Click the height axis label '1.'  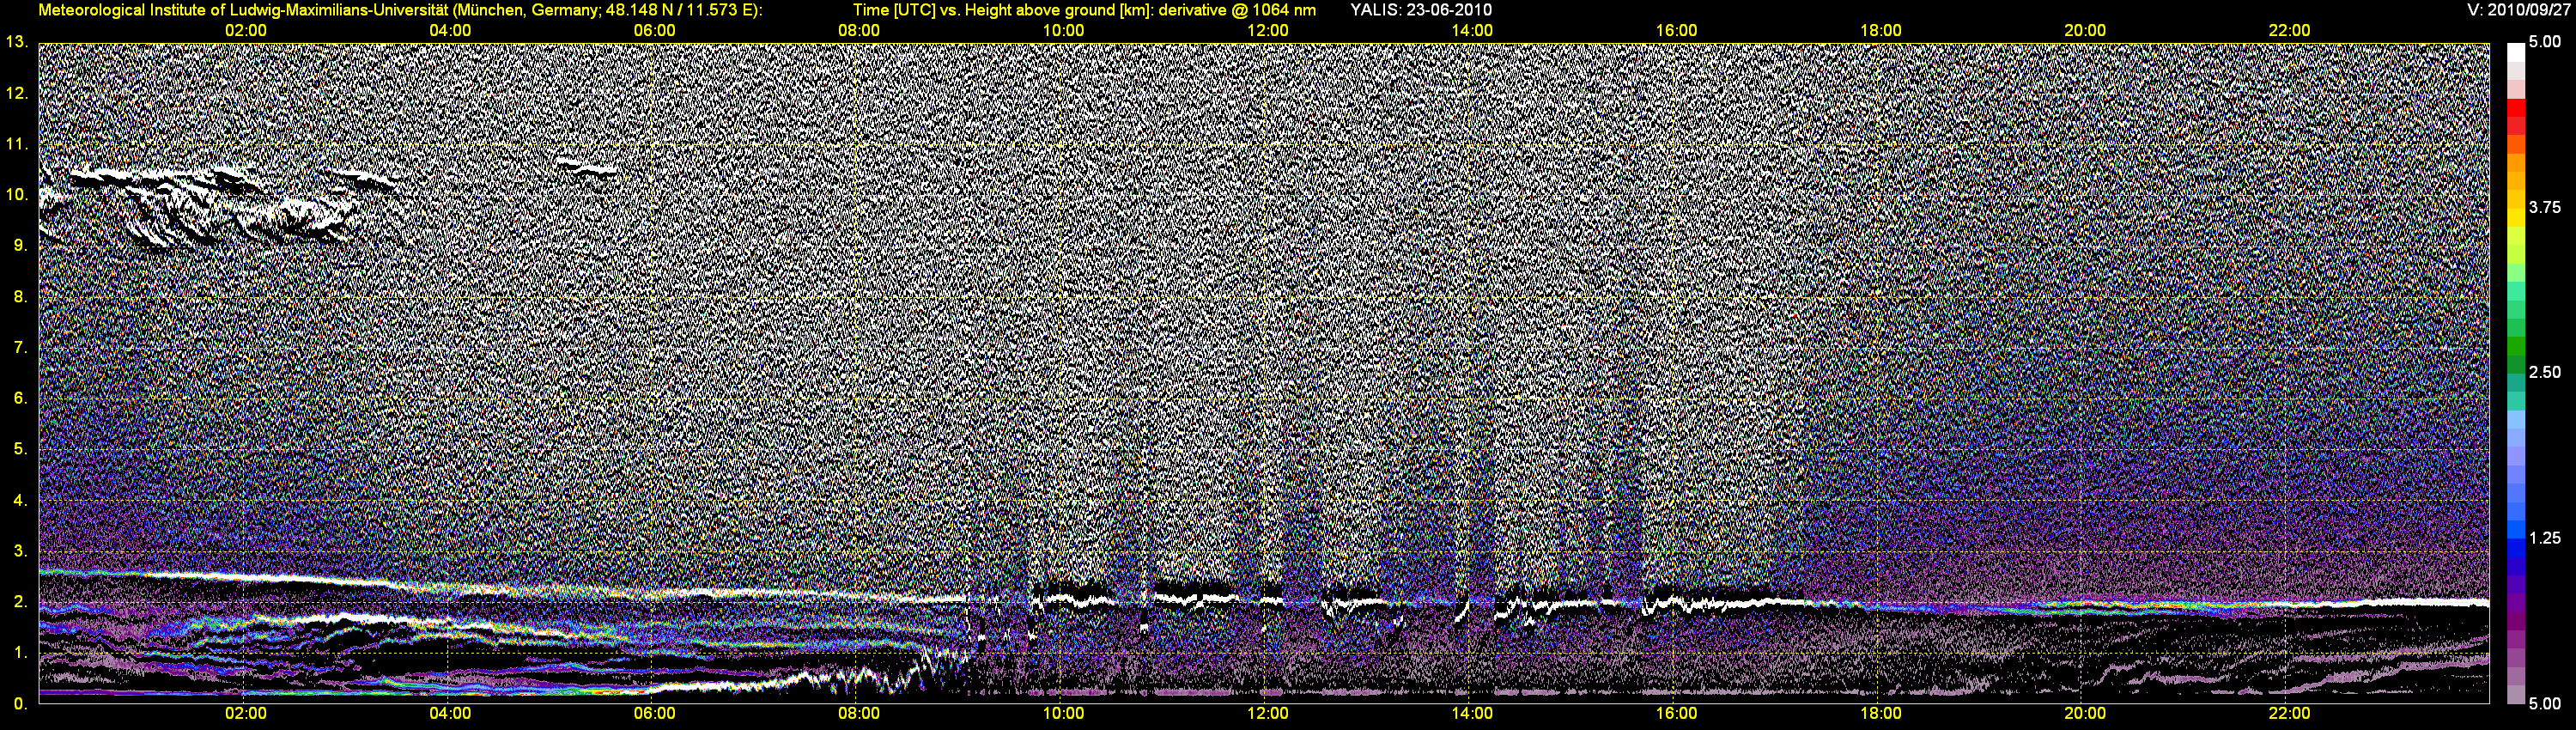click(20, 653)
